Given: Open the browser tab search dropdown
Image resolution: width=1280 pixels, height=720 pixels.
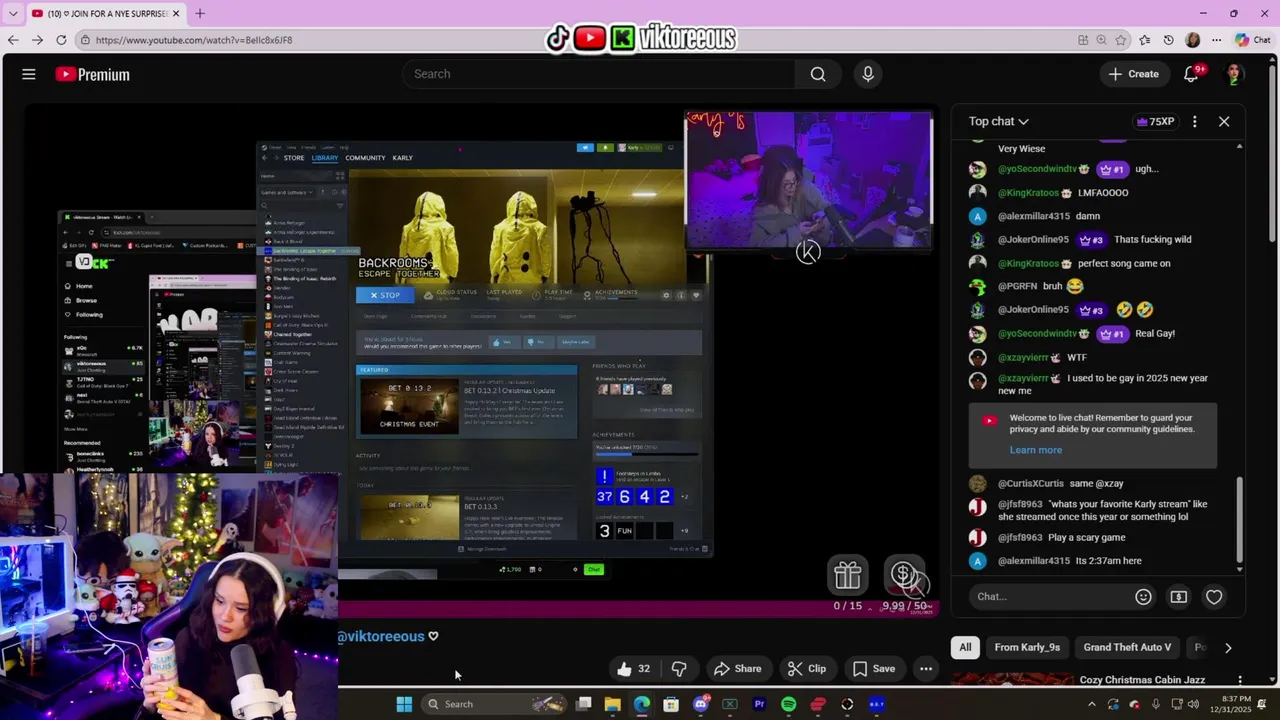Looking at the screenshot, I should pyautogui.click(x=13, y=13).
